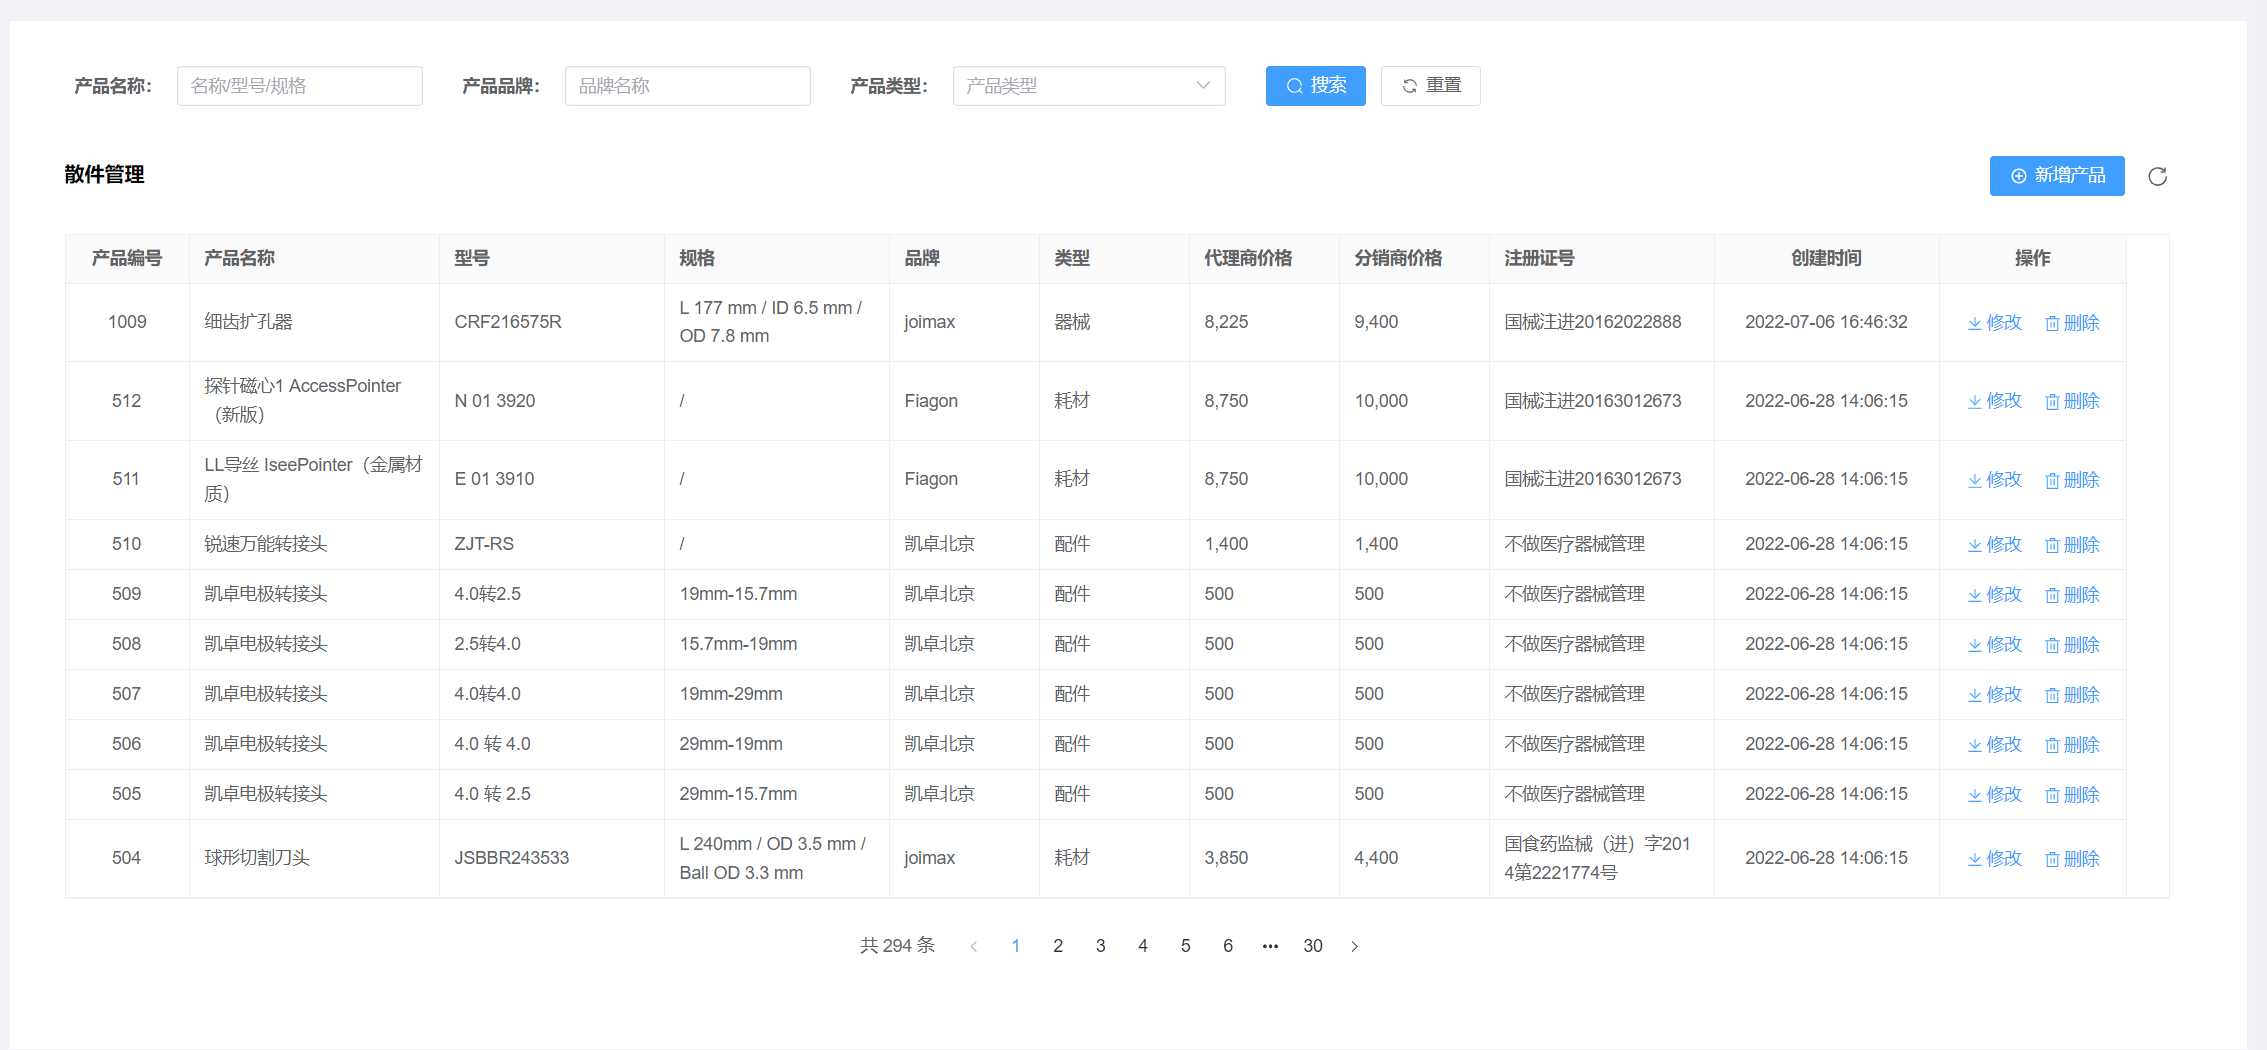Open 修改 for product 511

coord(1995,480)
